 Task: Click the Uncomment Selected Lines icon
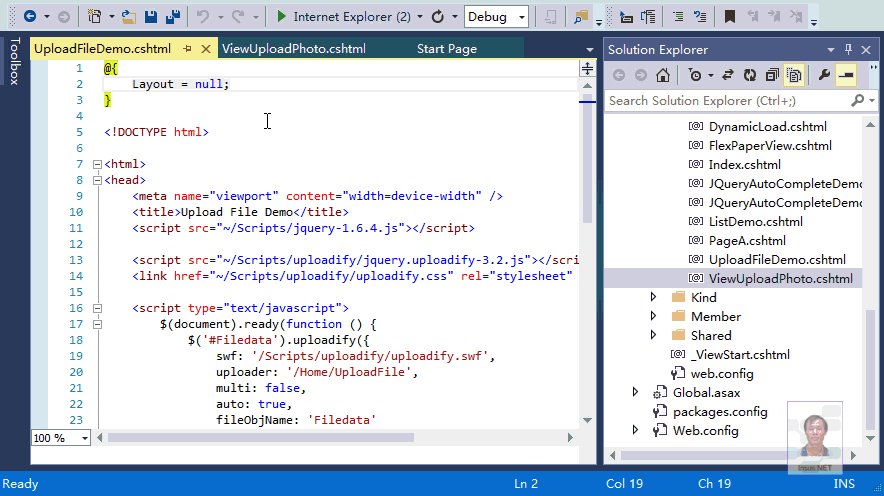700,17
